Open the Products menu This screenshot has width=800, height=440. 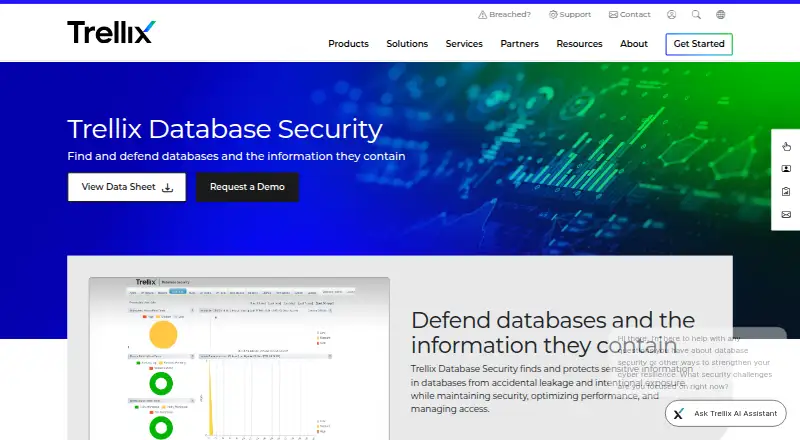coord(348,44)
